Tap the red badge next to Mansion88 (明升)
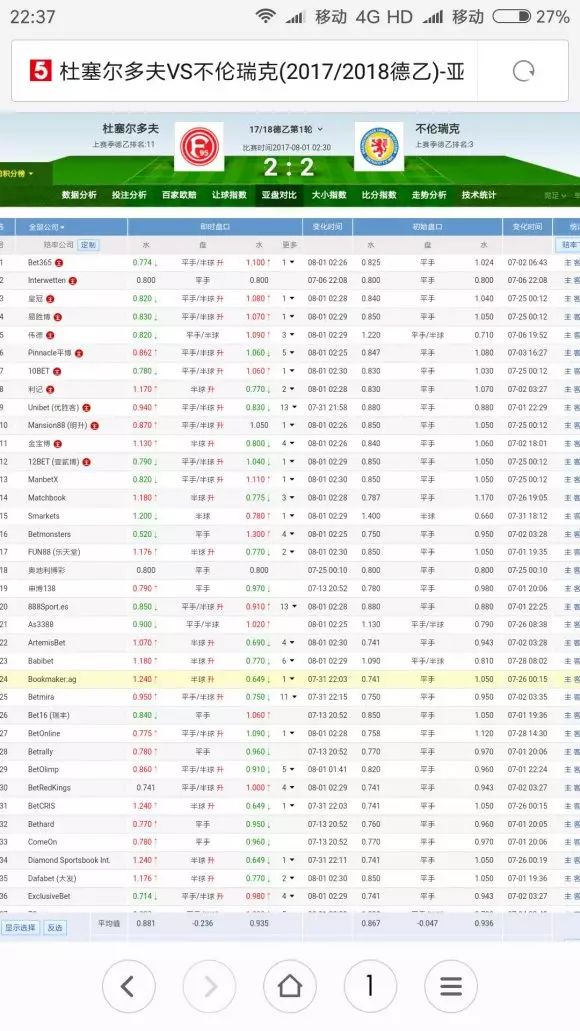The image size is (580, 1031). point(95,425)
